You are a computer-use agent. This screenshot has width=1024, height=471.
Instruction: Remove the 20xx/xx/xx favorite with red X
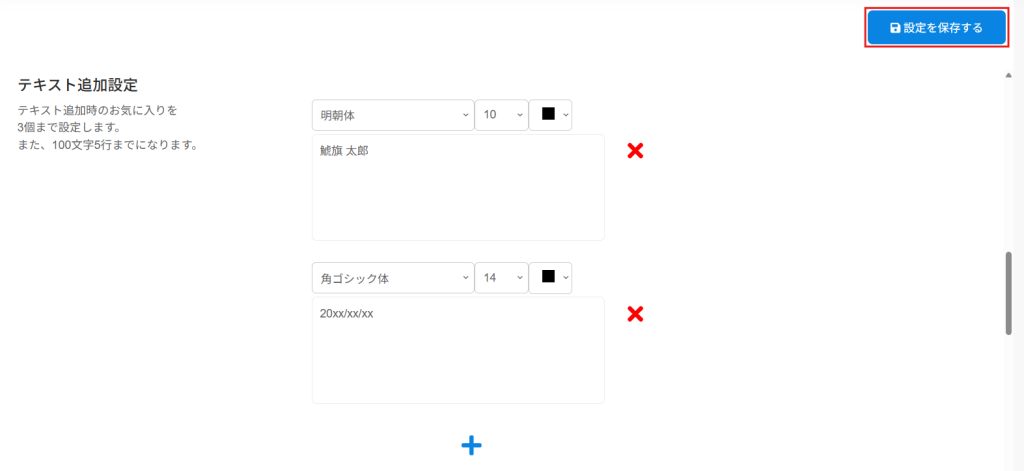point(635,314)
